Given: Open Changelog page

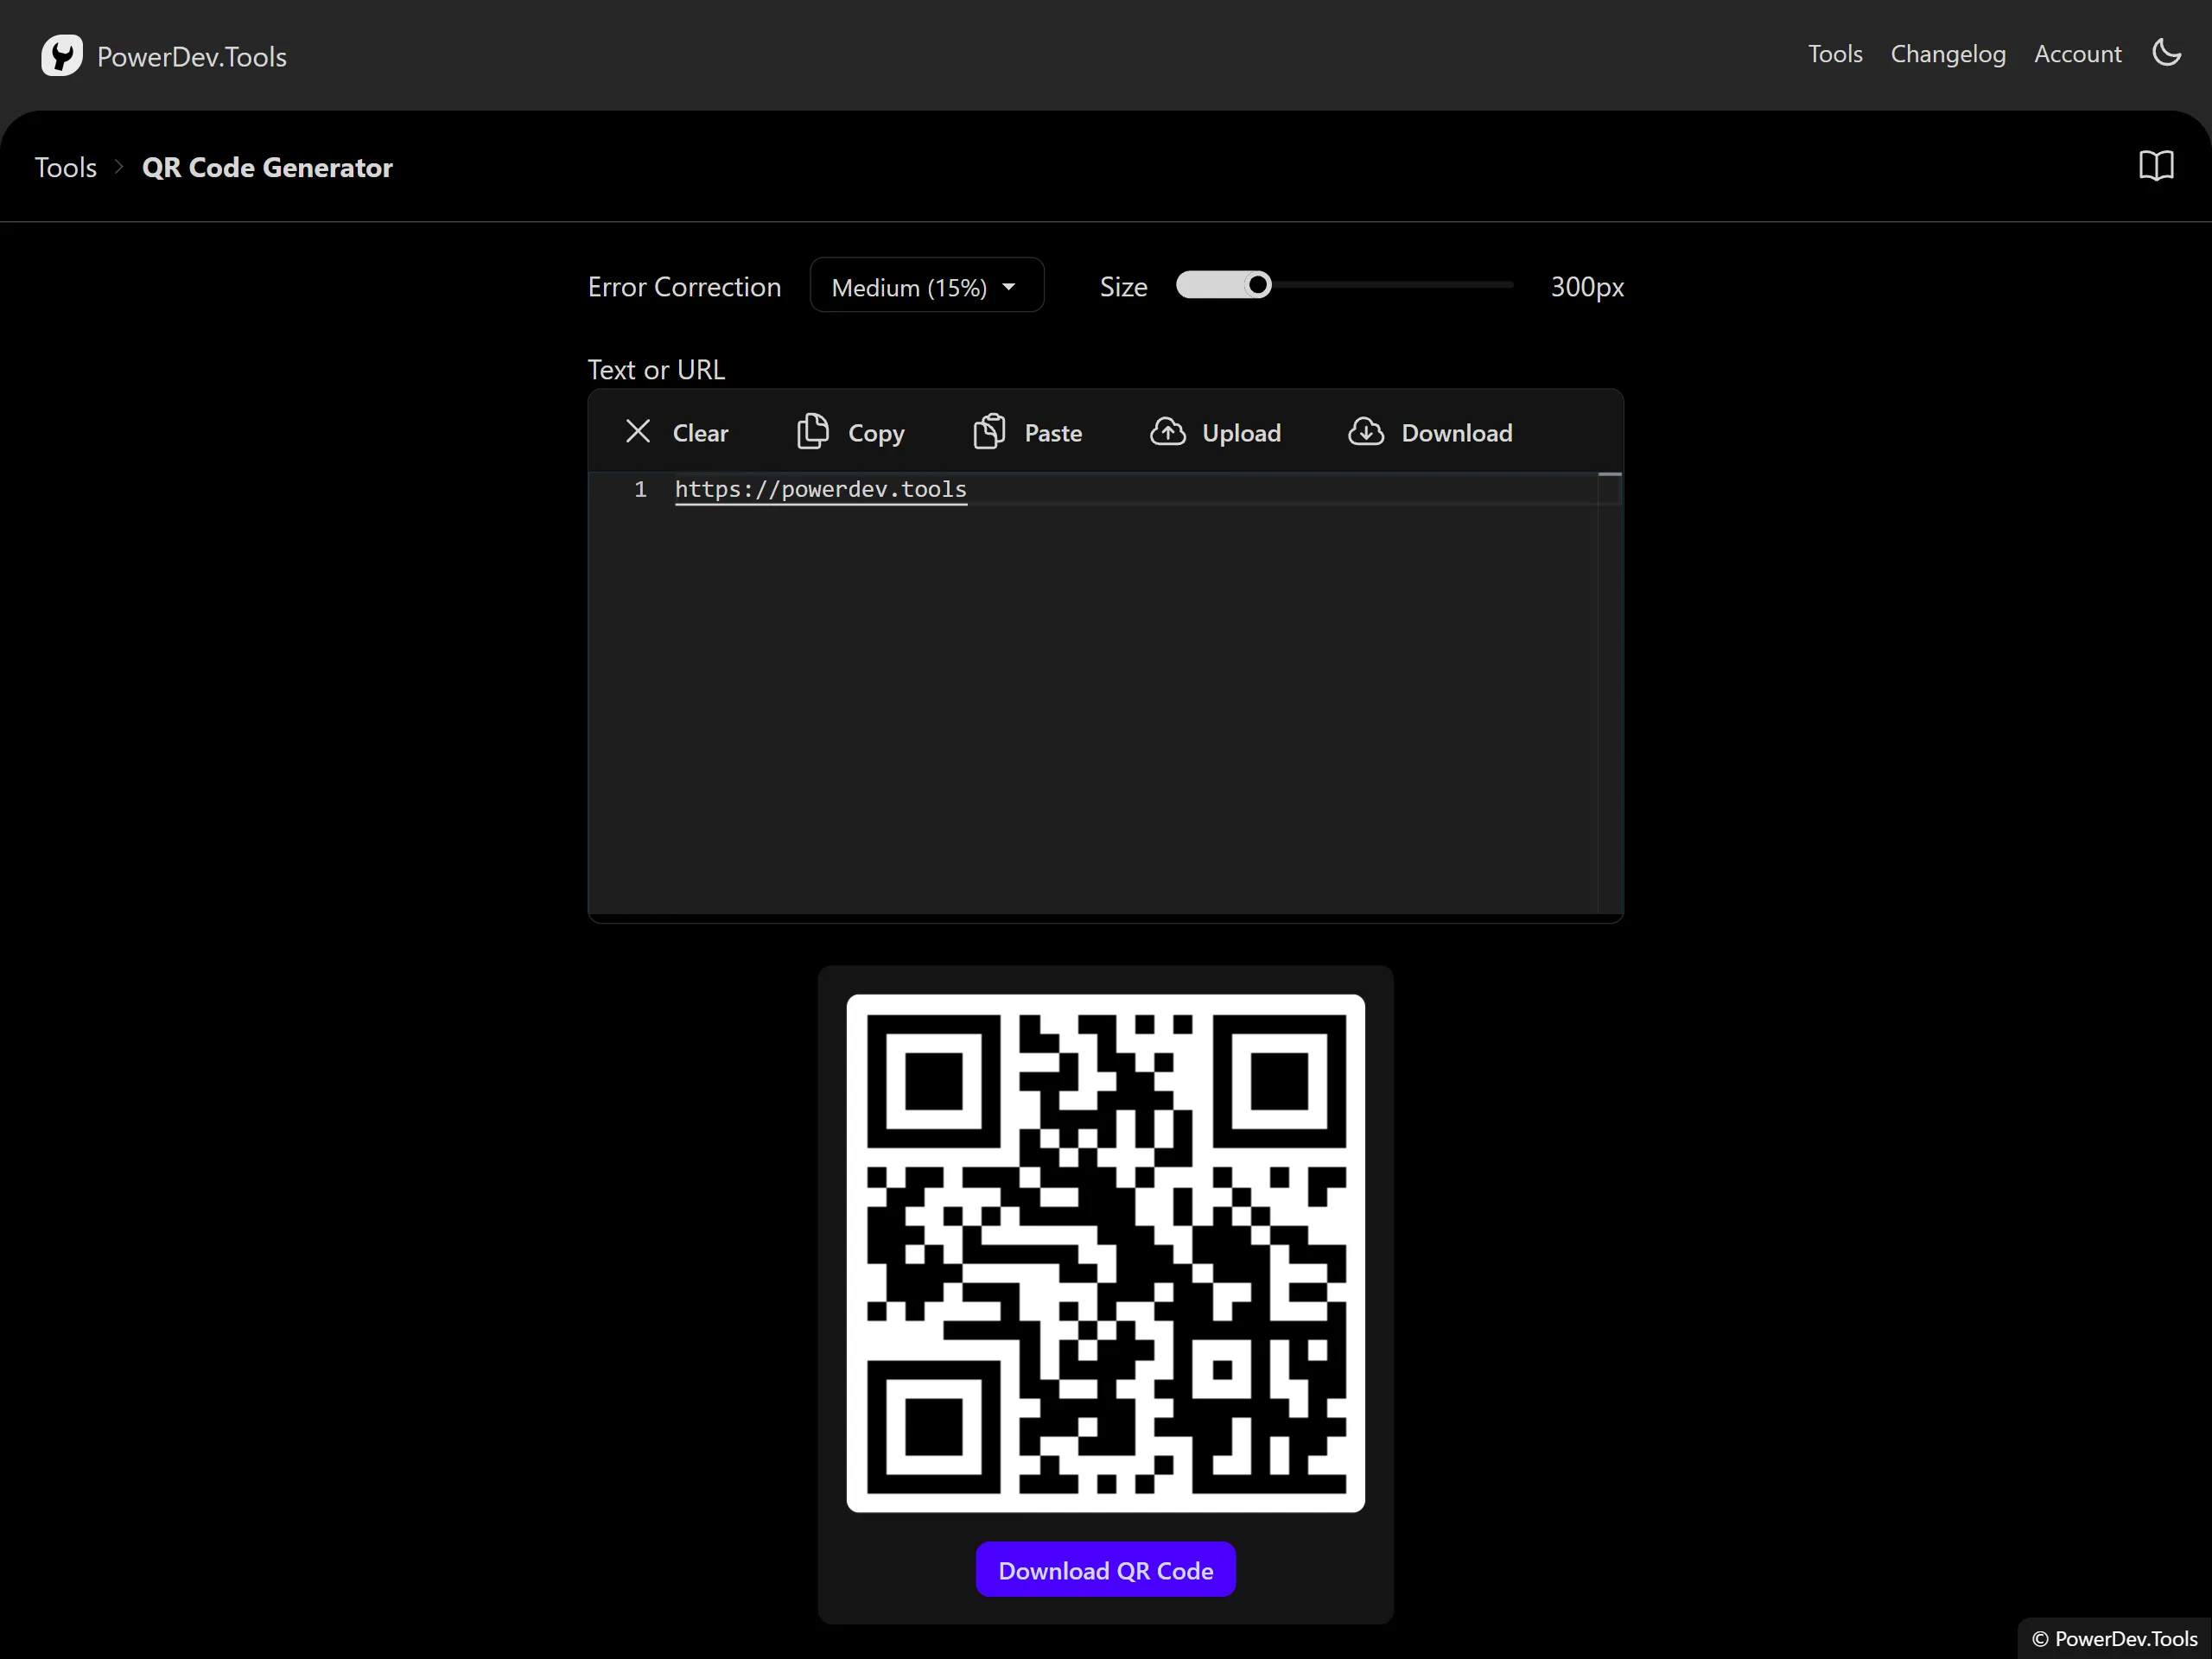Looking at the screenshot, I should pos(1947,54).
